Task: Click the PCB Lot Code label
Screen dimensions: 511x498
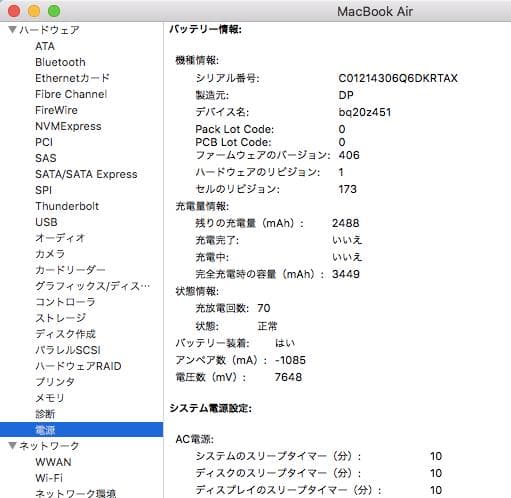Action: point(233,142)
